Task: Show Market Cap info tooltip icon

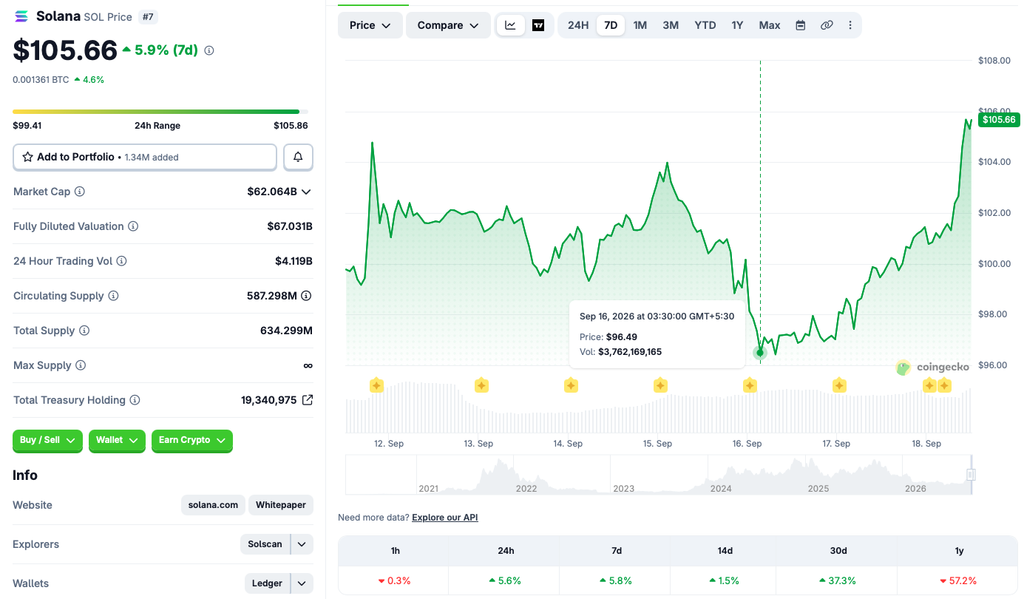Action: pos(80,191)
